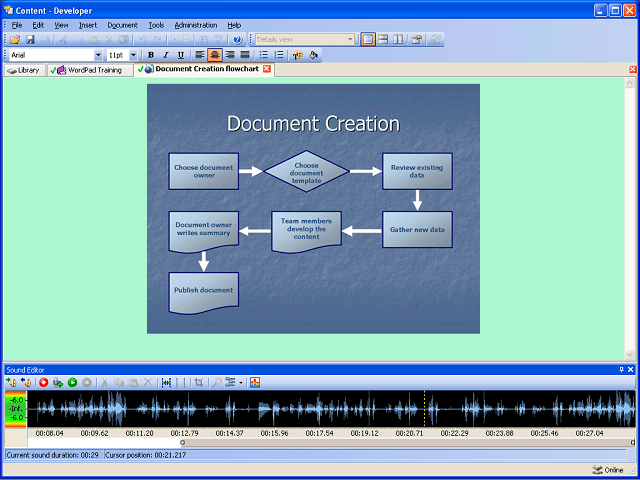Open the View menu
The height and width of the screenshot is (480, 640).
pos(61,25)
